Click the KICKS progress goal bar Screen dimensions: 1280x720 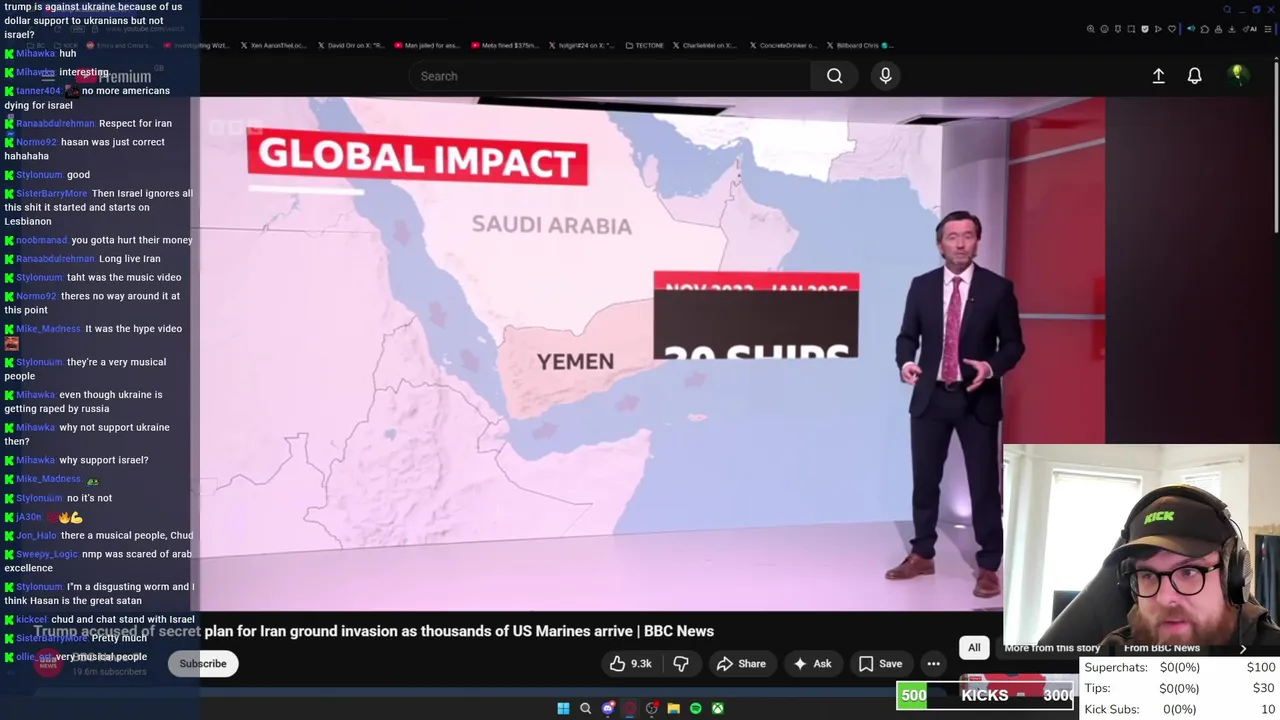coord(986,695)
